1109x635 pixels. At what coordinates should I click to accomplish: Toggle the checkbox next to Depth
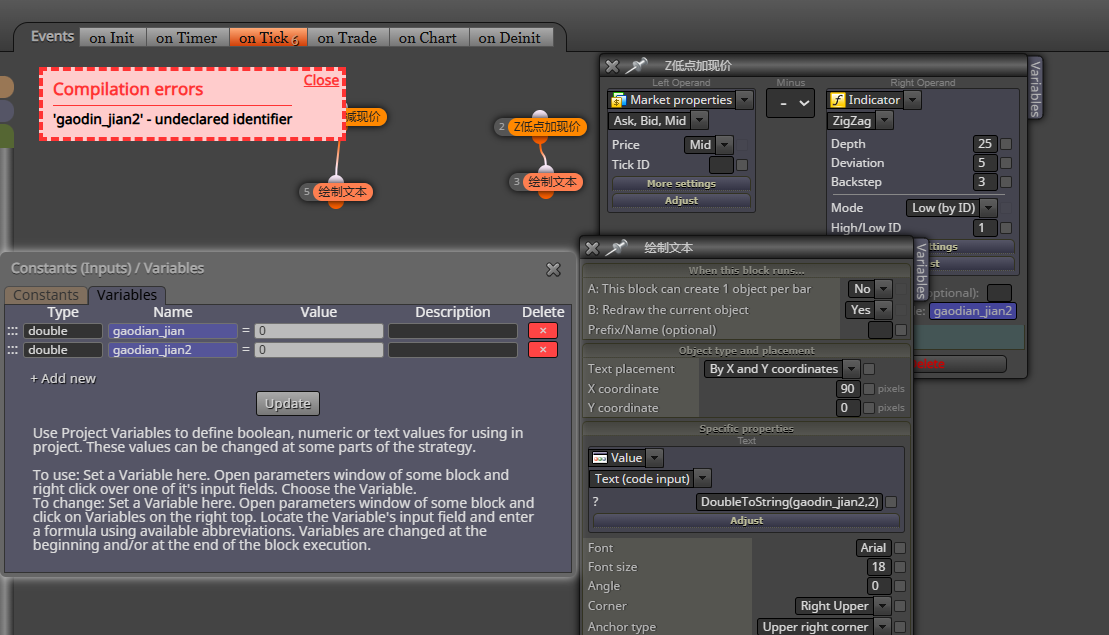click(1006, 144)
